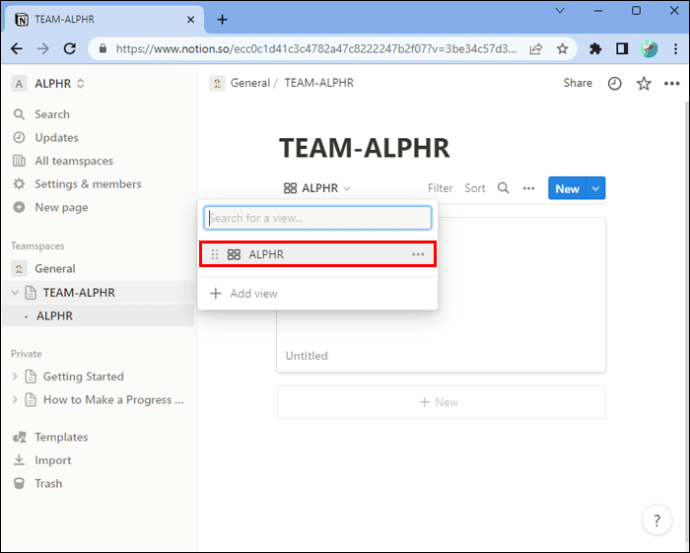Open a new browser tab
The width and height of the screenshot is (690, 553).
click(x=222, y=19)
